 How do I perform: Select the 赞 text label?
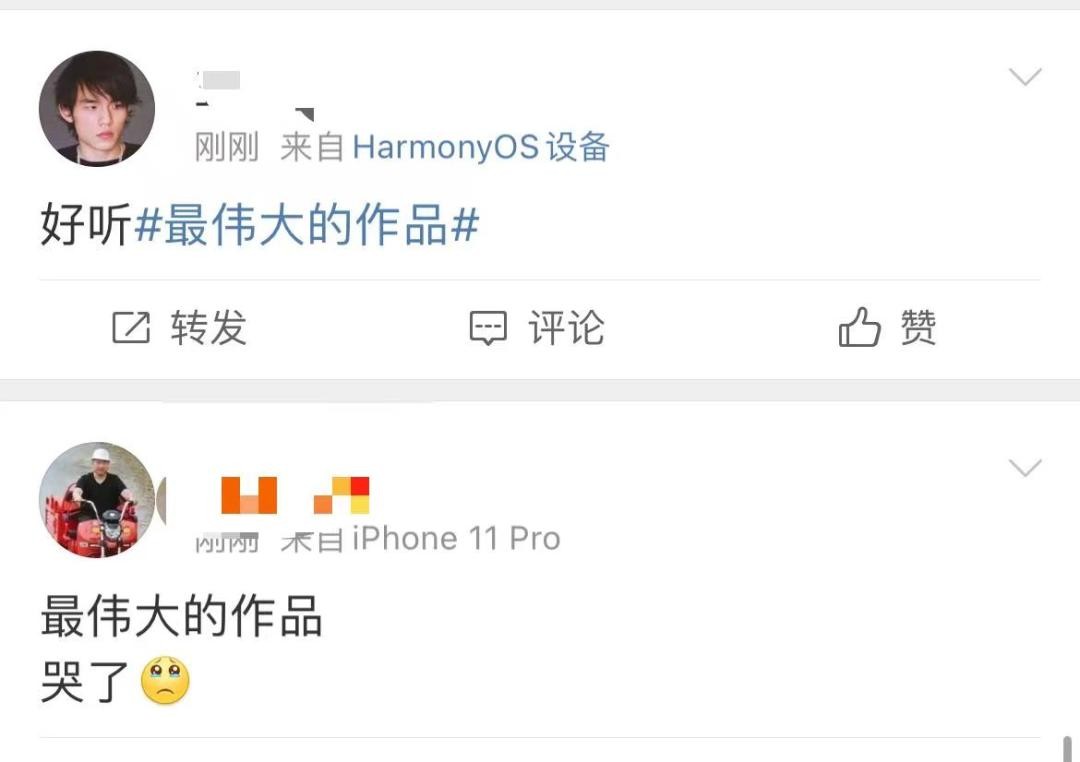tap(918, 327)
